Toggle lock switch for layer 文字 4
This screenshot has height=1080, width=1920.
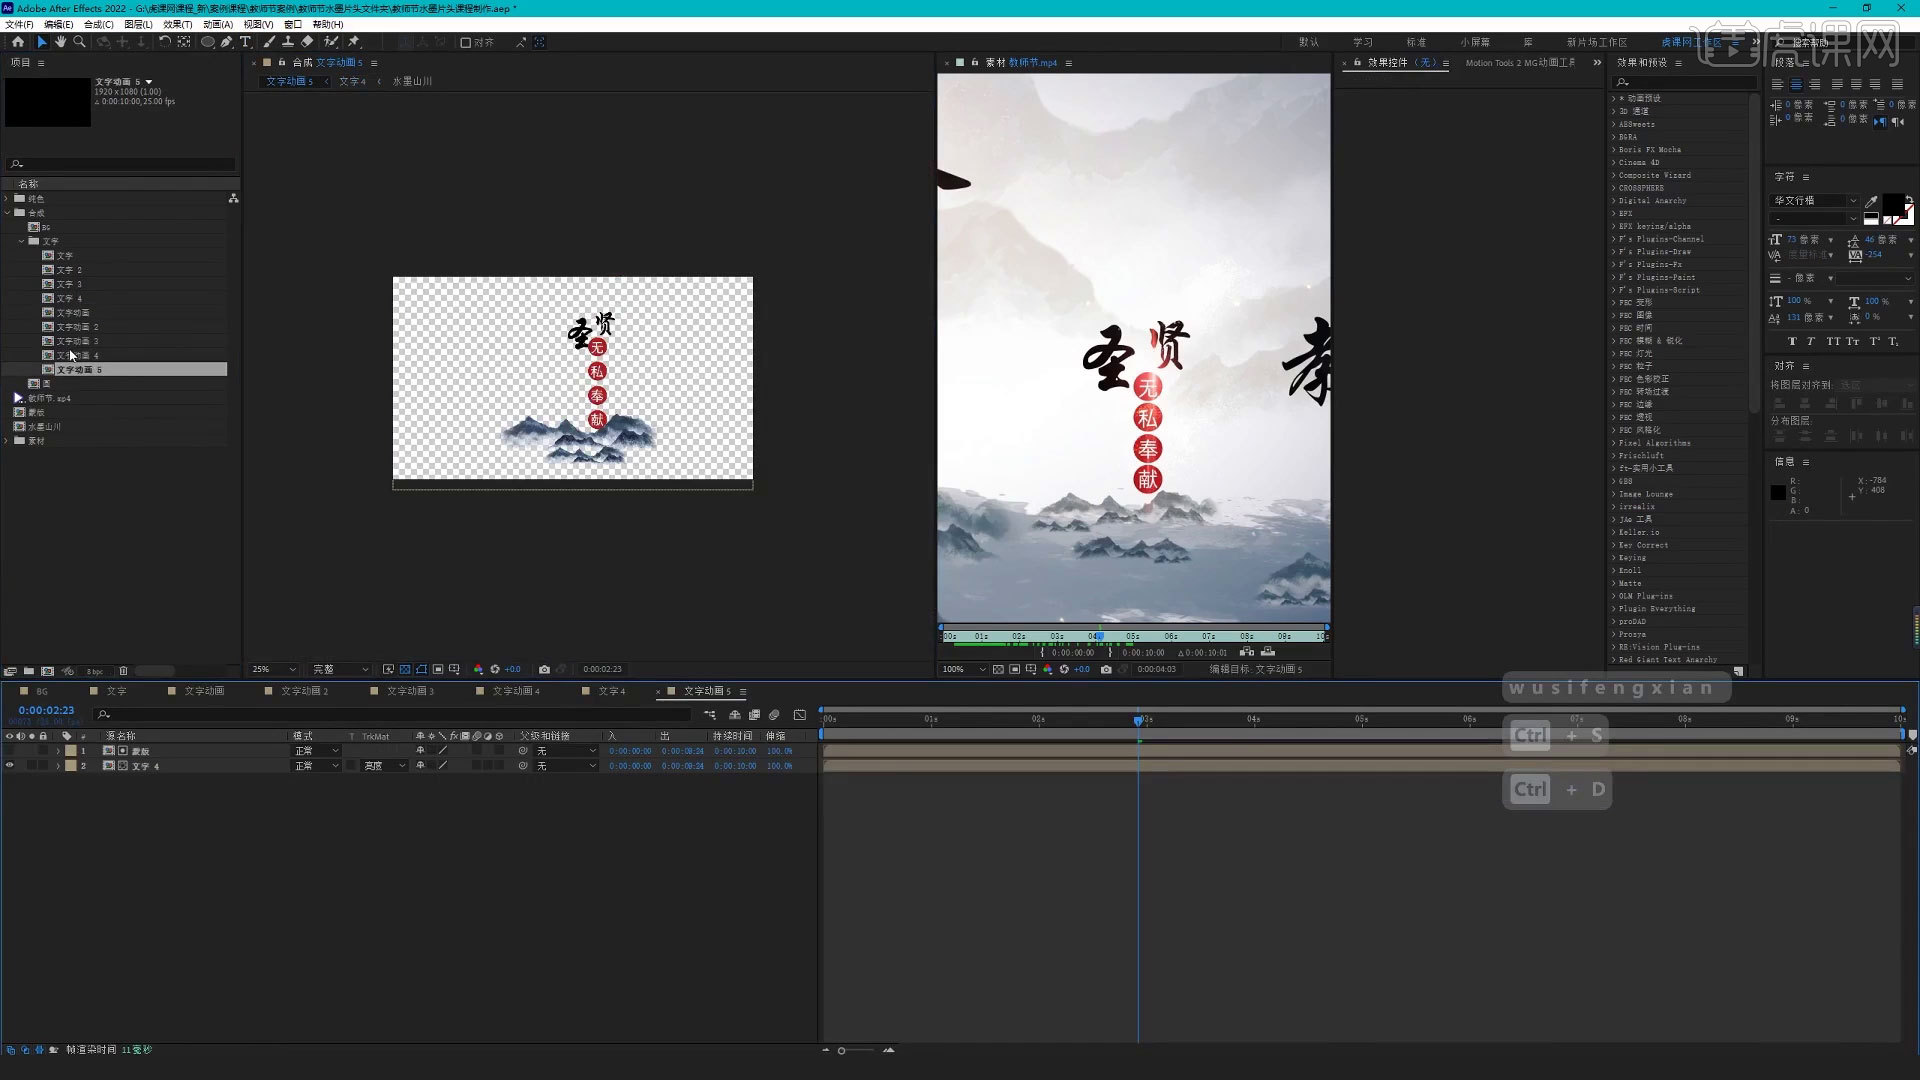(x=43, y=766)
